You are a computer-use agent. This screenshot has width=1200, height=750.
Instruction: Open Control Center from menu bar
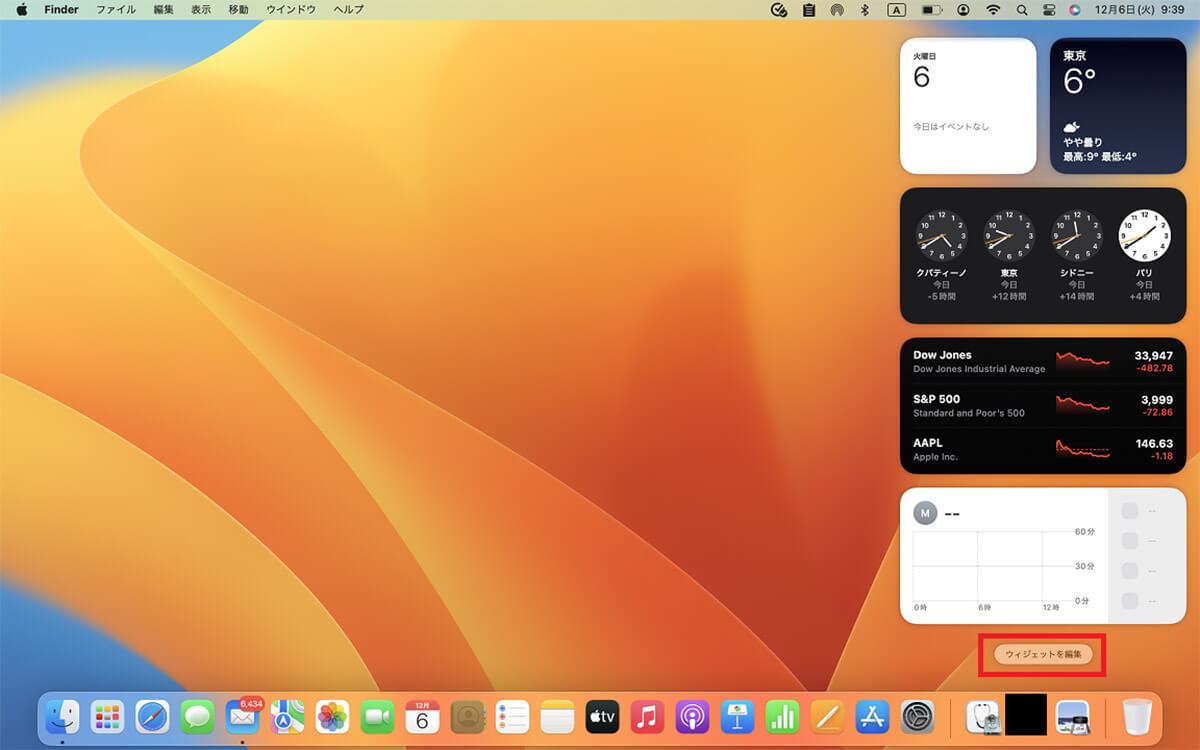pos(1049,9)
